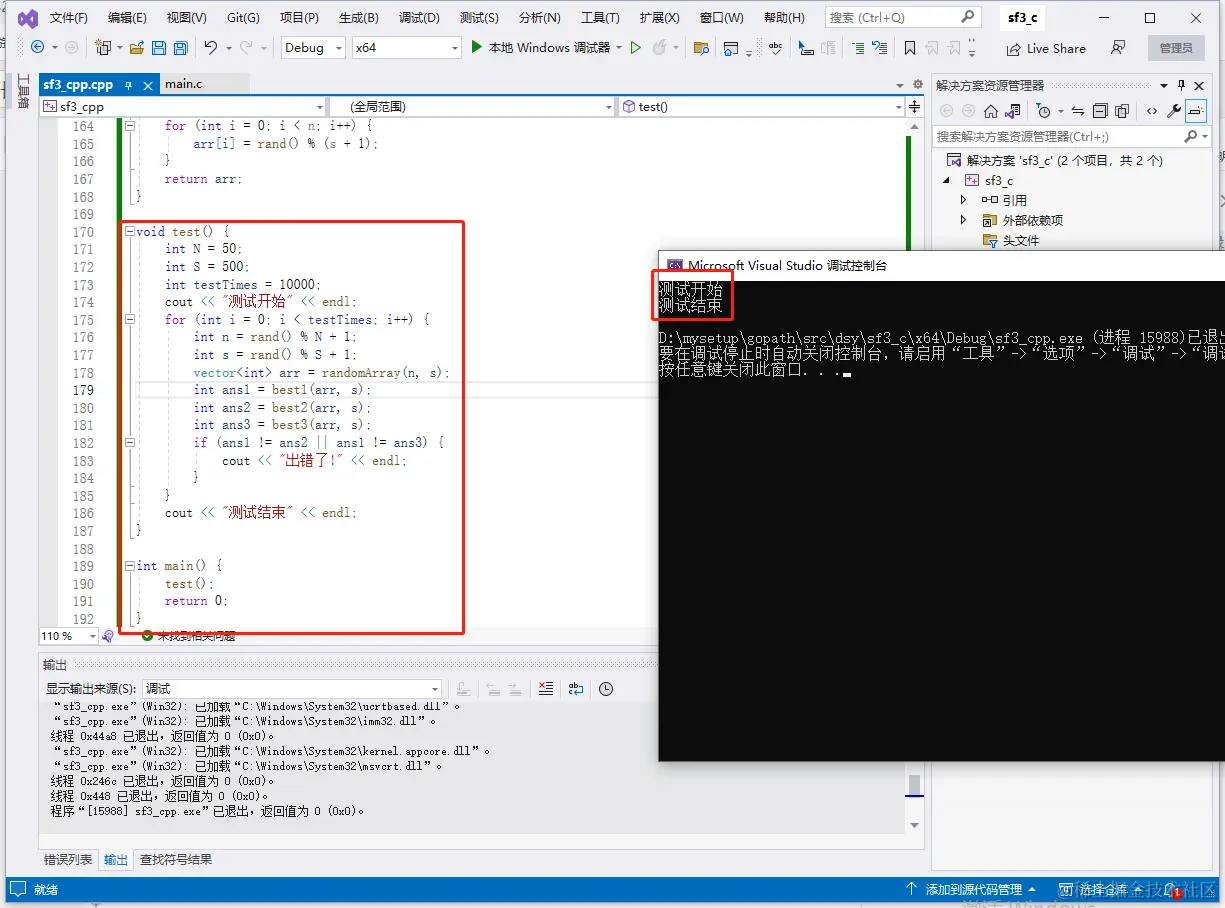Click the 管理员 button
The image size is (1225, 908).
1176,48
